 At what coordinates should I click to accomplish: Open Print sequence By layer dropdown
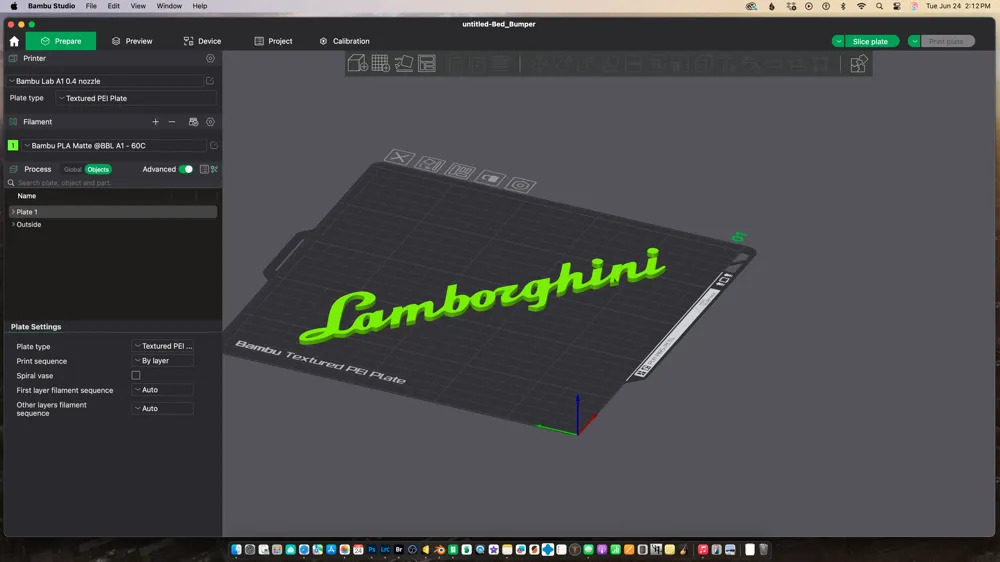[163, 360]
